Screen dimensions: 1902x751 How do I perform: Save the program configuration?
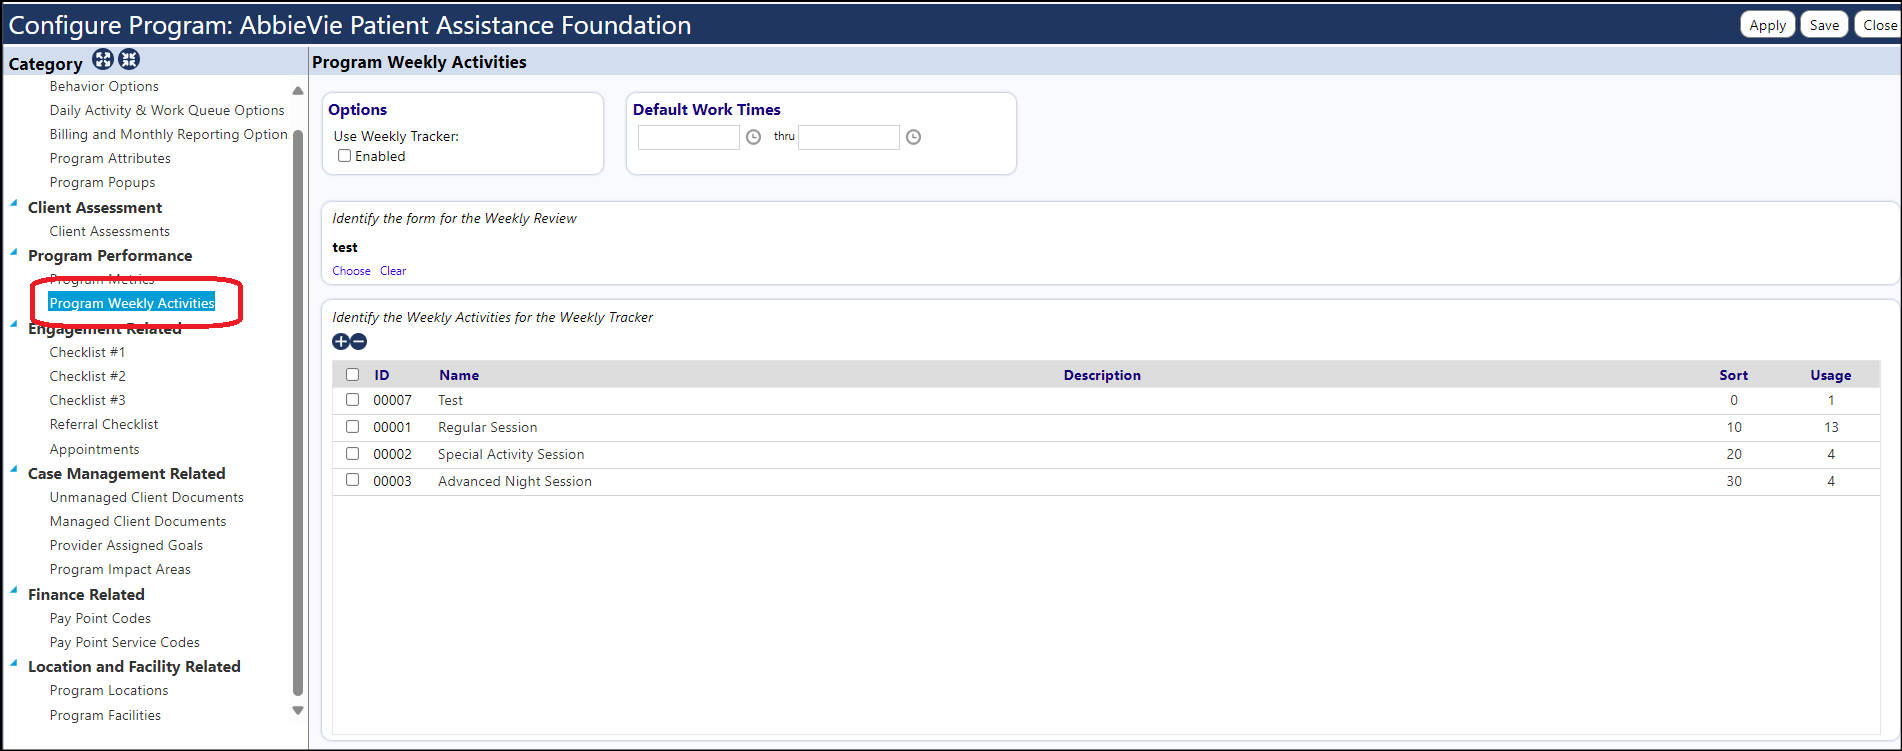1824,25
